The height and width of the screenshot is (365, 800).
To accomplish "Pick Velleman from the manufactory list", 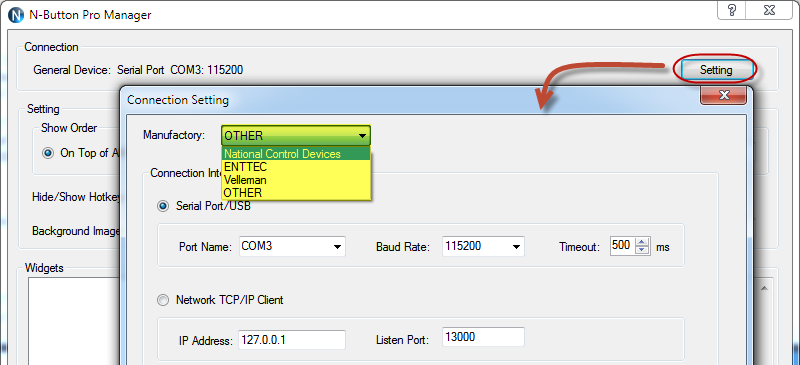I will pos(296,180).
